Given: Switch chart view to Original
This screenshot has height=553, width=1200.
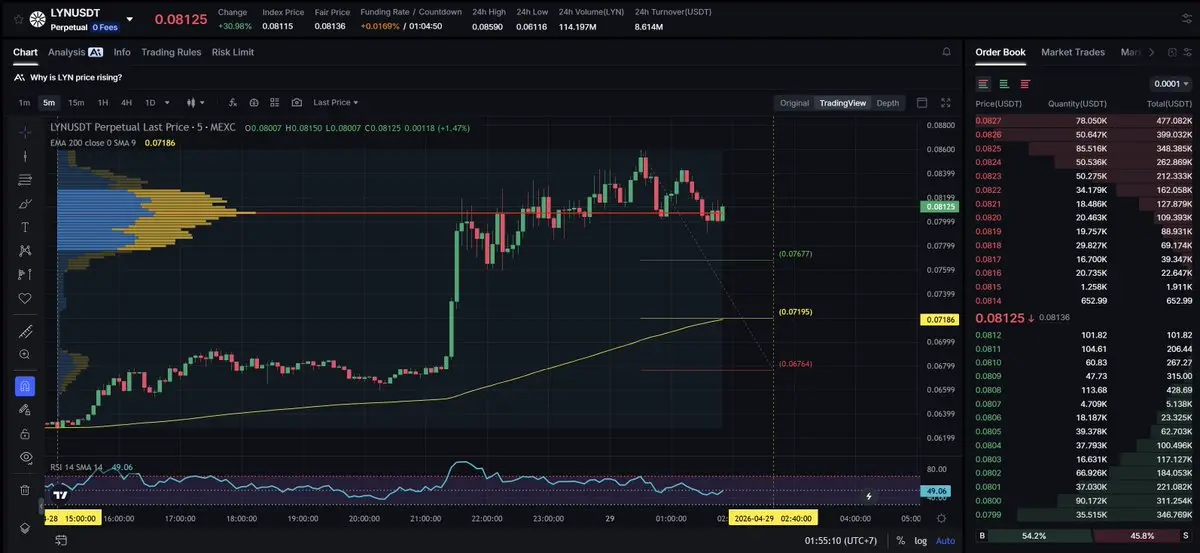Looking at the screenshot, I should [794, 103].
